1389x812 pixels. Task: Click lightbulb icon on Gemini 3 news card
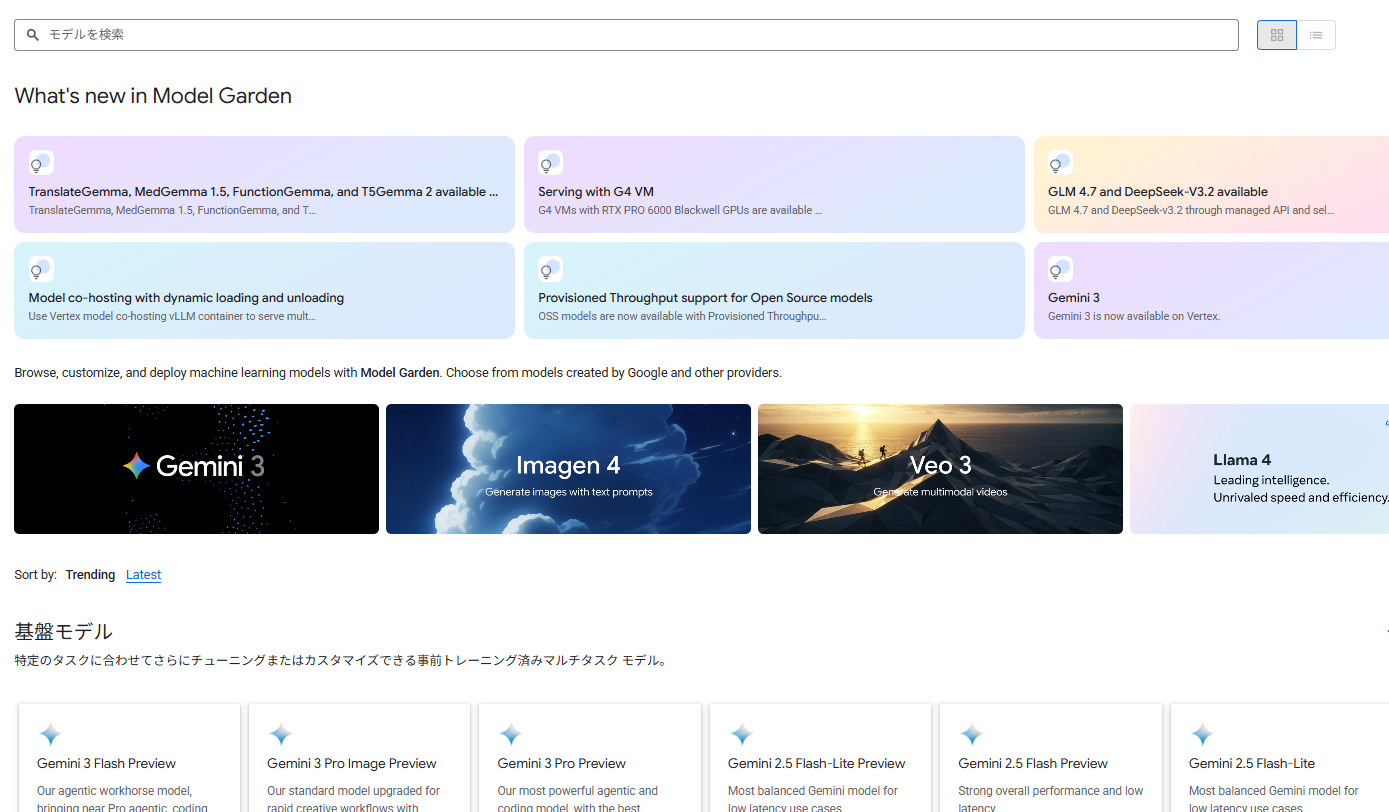click(x=1060, y=269)
